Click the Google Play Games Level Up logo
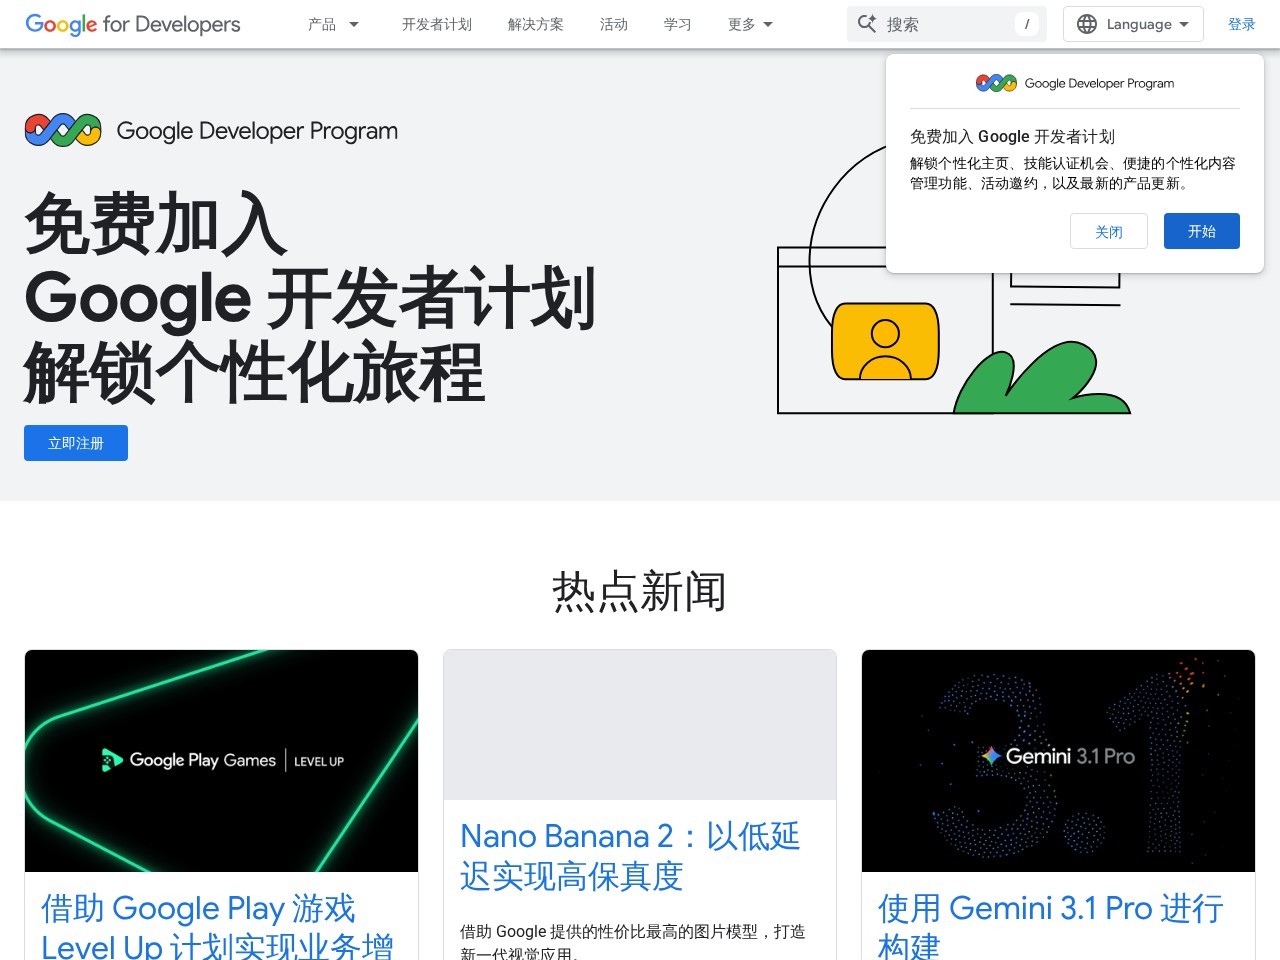Image resolution: width=1280 pixels, height=960 pixels. [x=220, y=760]
